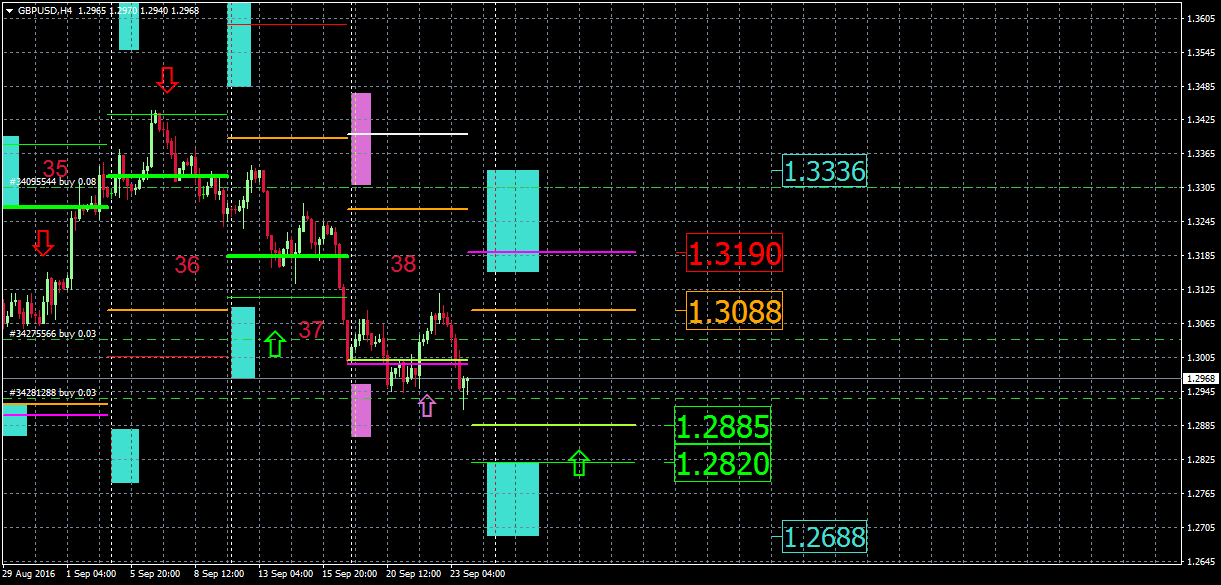The image size is (1221, 585).
Task: Click order label #34095544 buy 0.08
Action: pos(52,181)
